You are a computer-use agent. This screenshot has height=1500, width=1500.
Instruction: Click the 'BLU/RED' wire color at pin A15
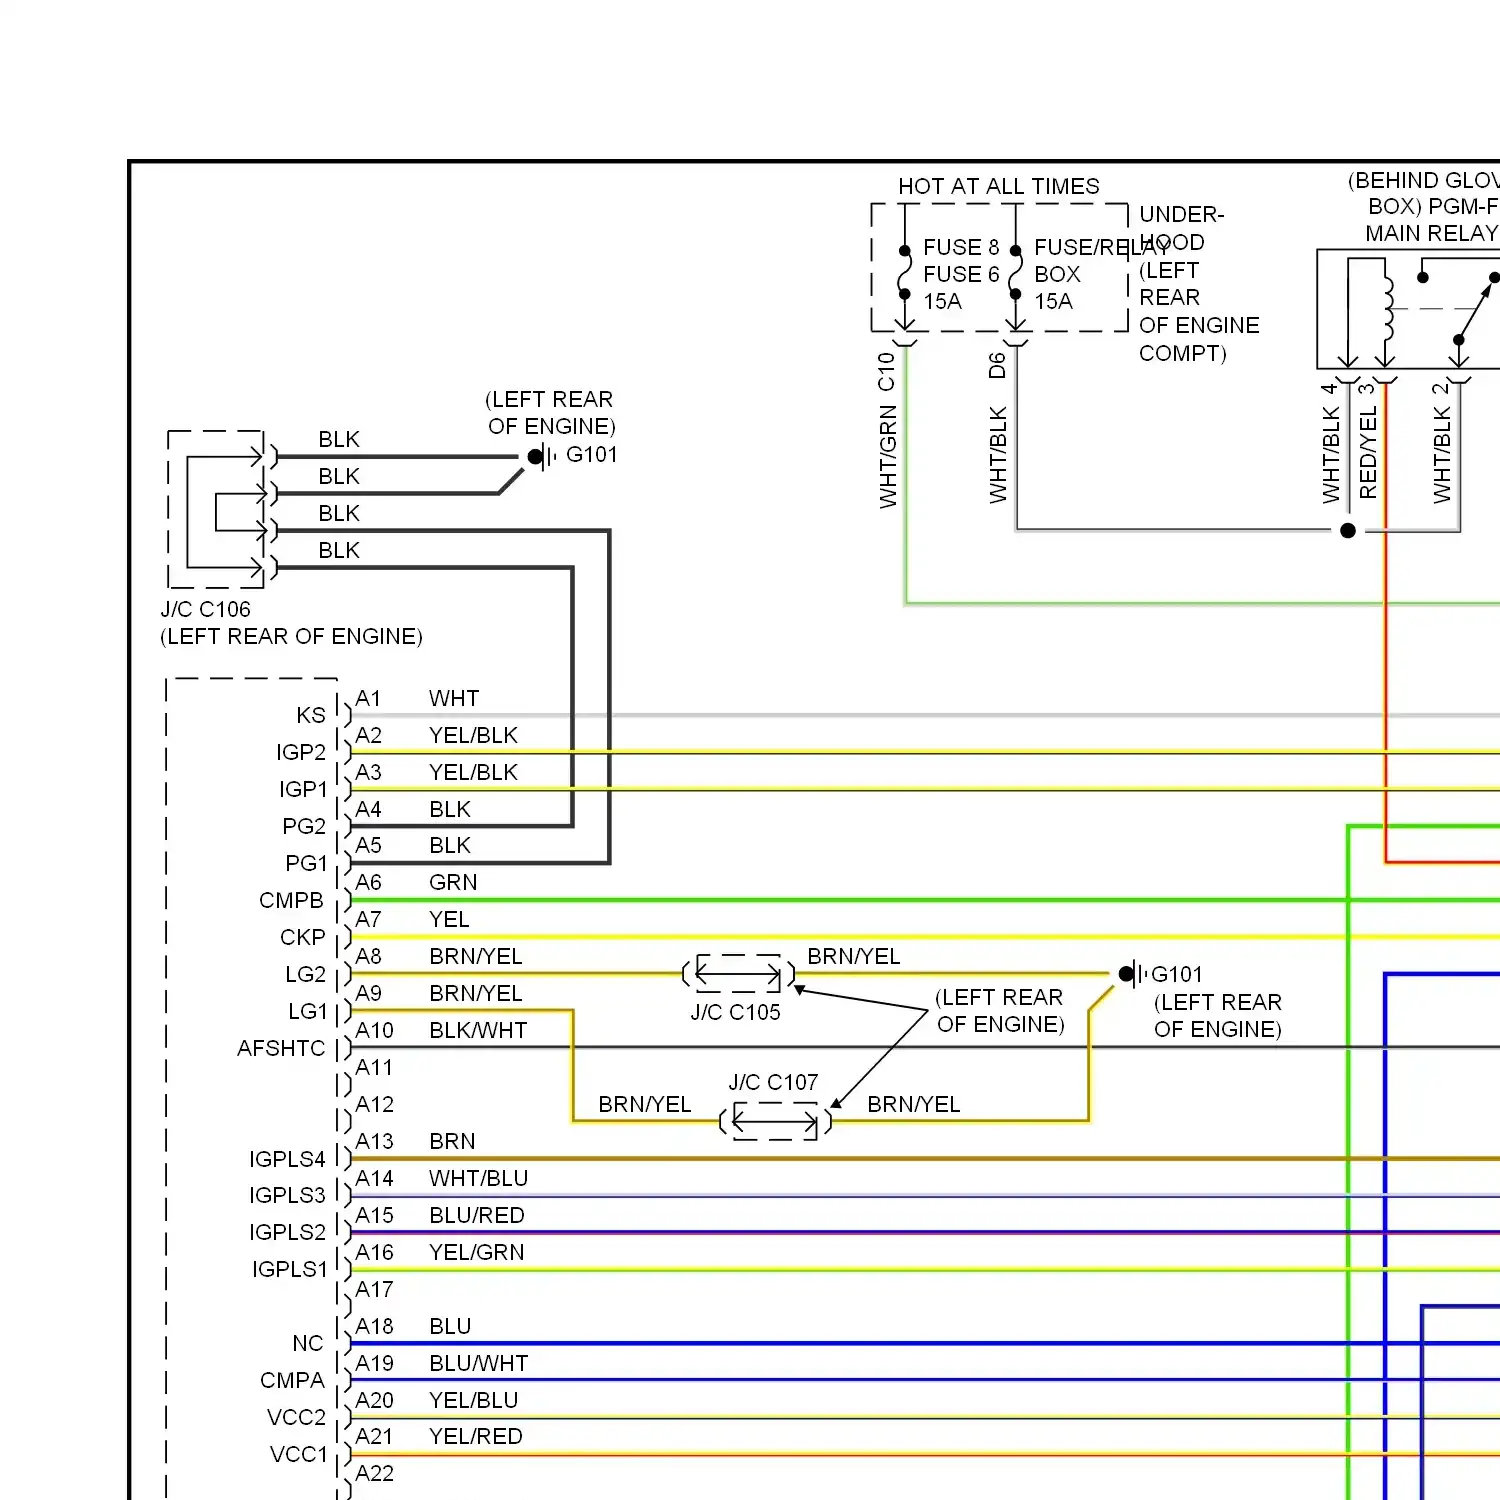click(477, 1216)
